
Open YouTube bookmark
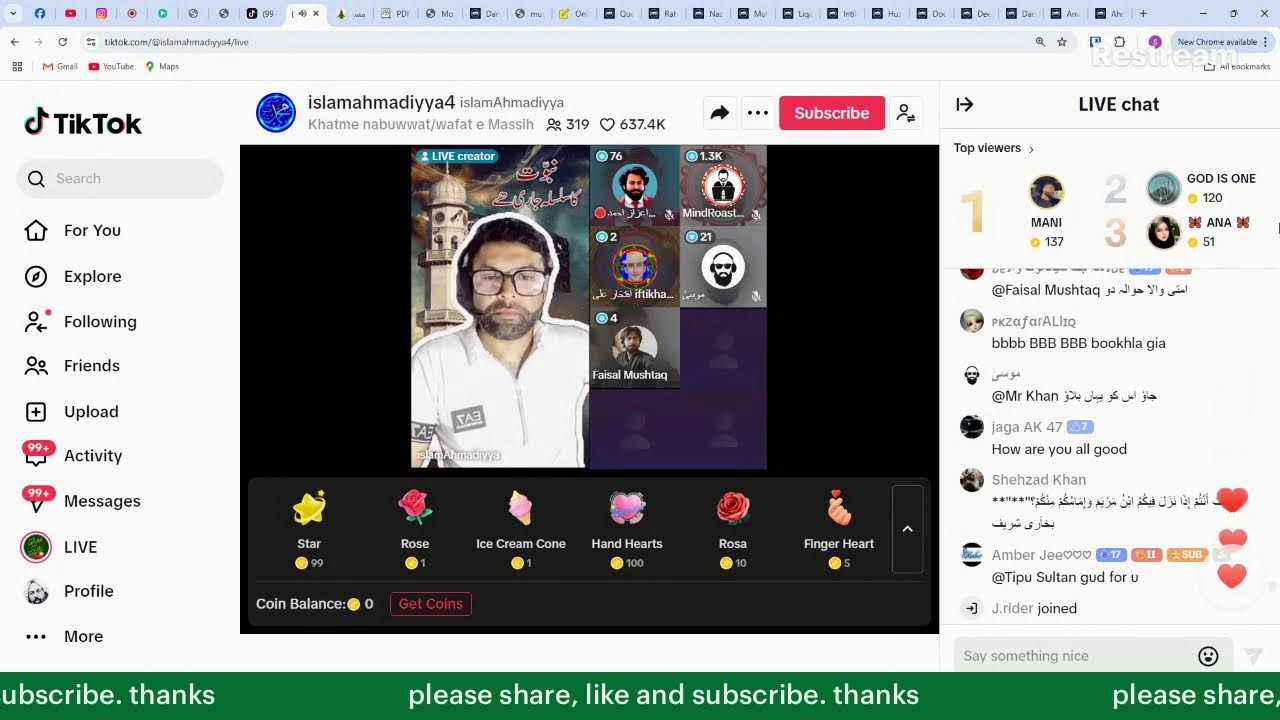pos(111,66)
